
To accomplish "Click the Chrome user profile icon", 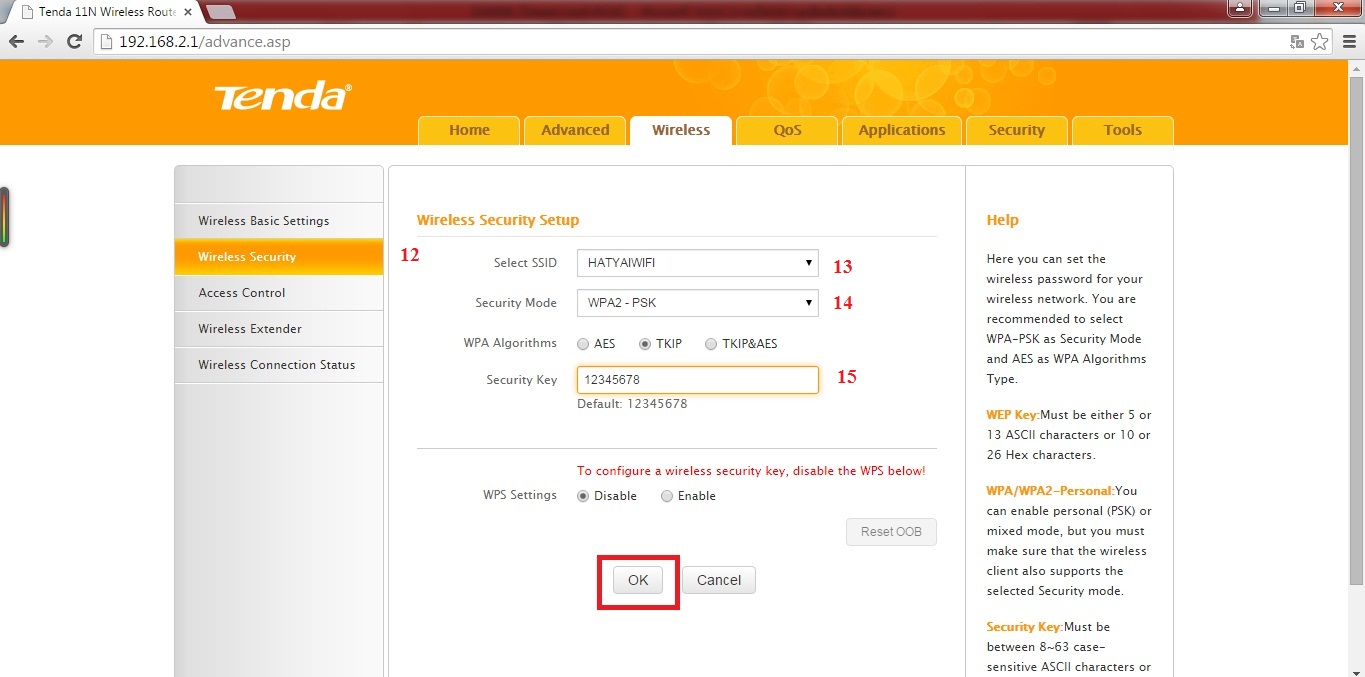I will 1240,8.
